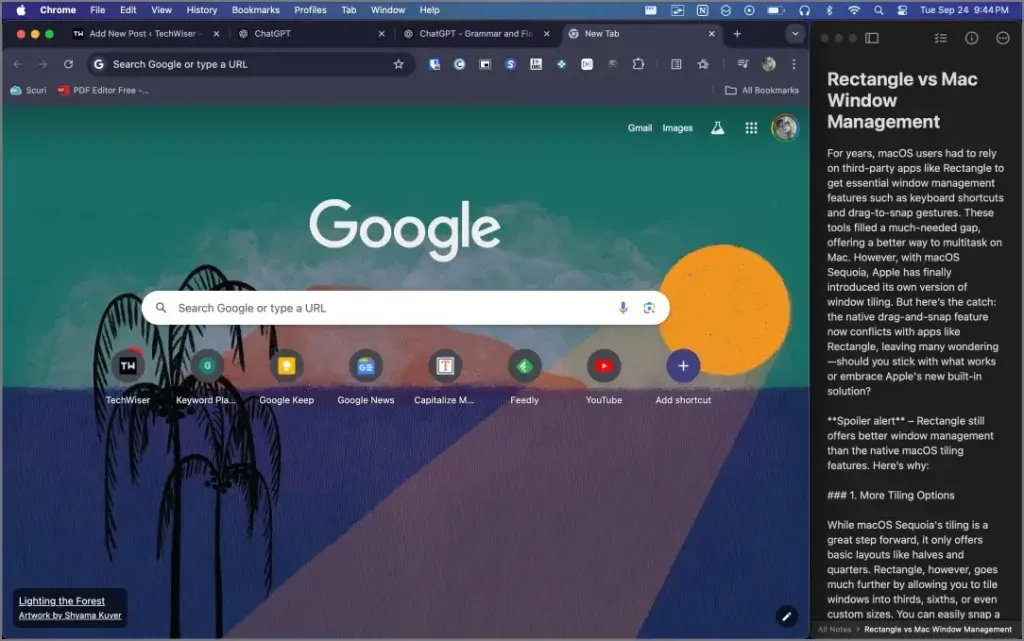
Task: Open macOS Control Center
Action: pyautogui.click(x=902, y=10)
